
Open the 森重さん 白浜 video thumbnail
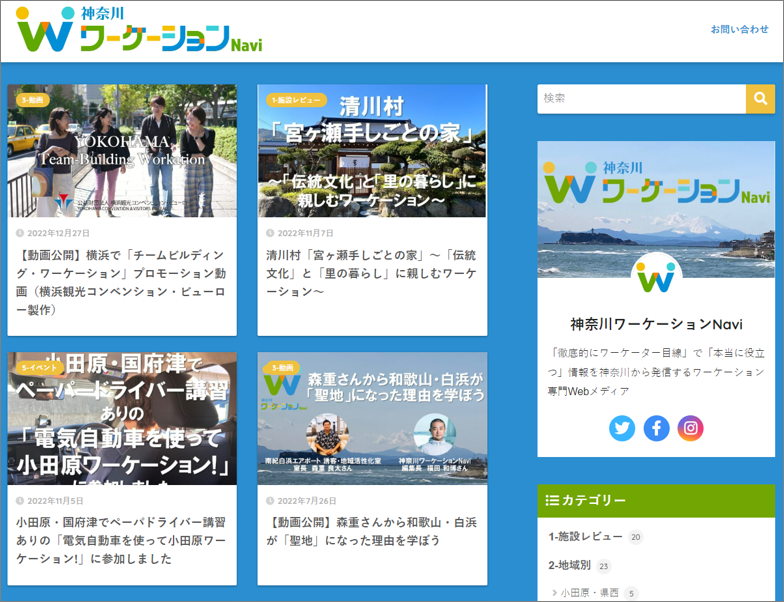coord(372,418)
